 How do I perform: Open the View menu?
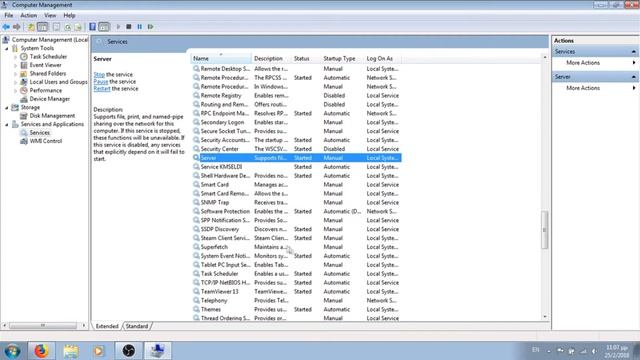pyautogui.click(x=50, y=16)
